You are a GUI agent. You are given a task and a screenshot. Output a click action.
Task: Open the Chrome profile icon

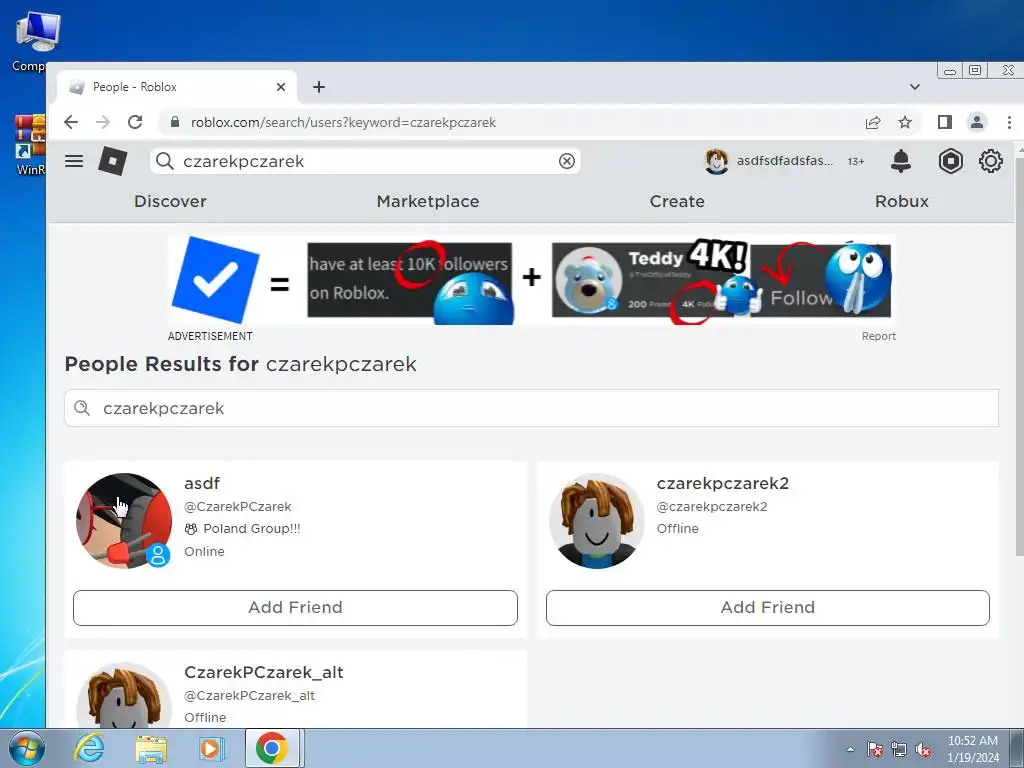[x=976, y=122]
